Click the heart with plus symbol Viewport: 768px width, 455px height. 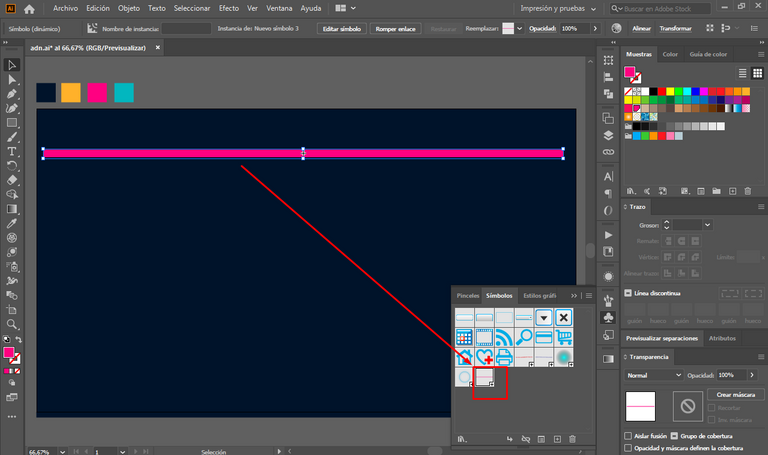(484, 357)
